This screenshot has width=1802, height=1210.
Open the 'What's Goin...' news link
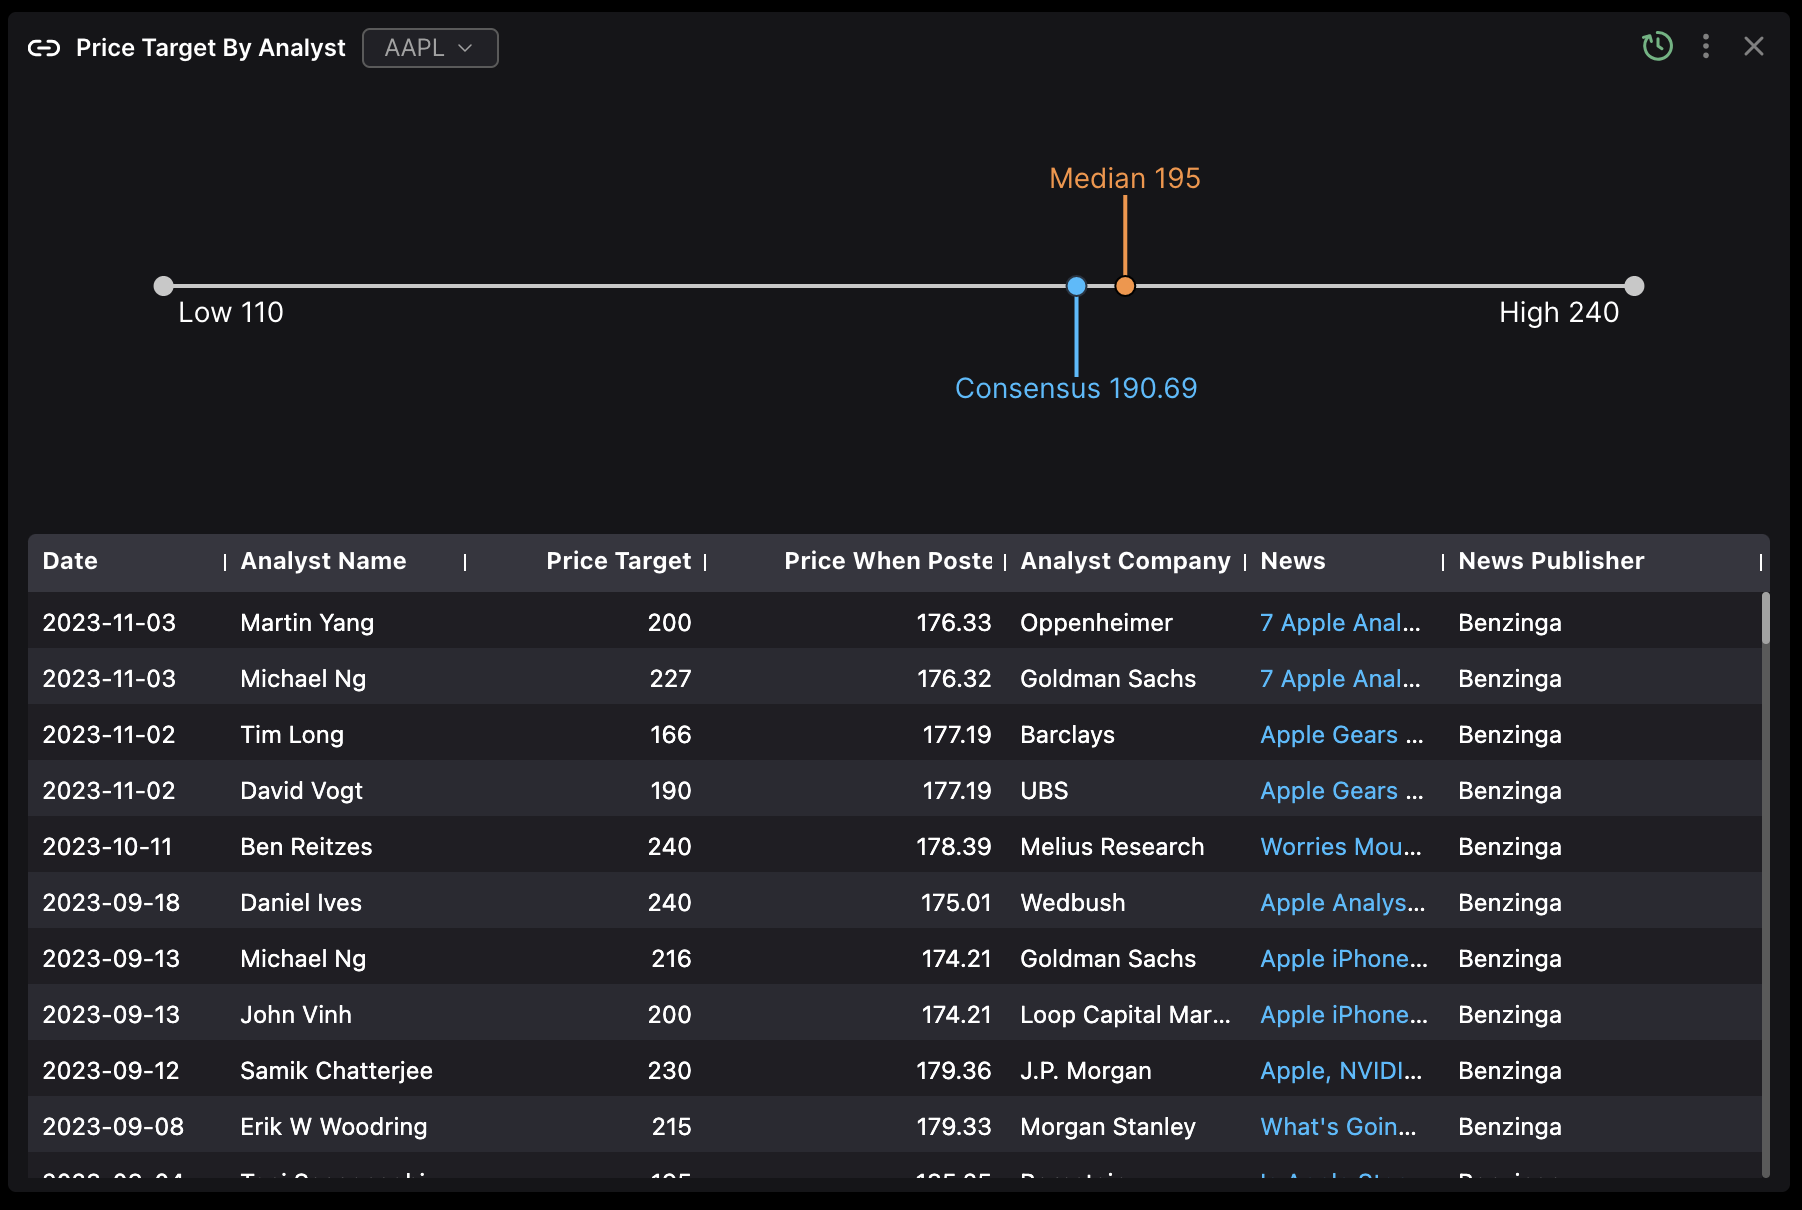(1338, 1127)
